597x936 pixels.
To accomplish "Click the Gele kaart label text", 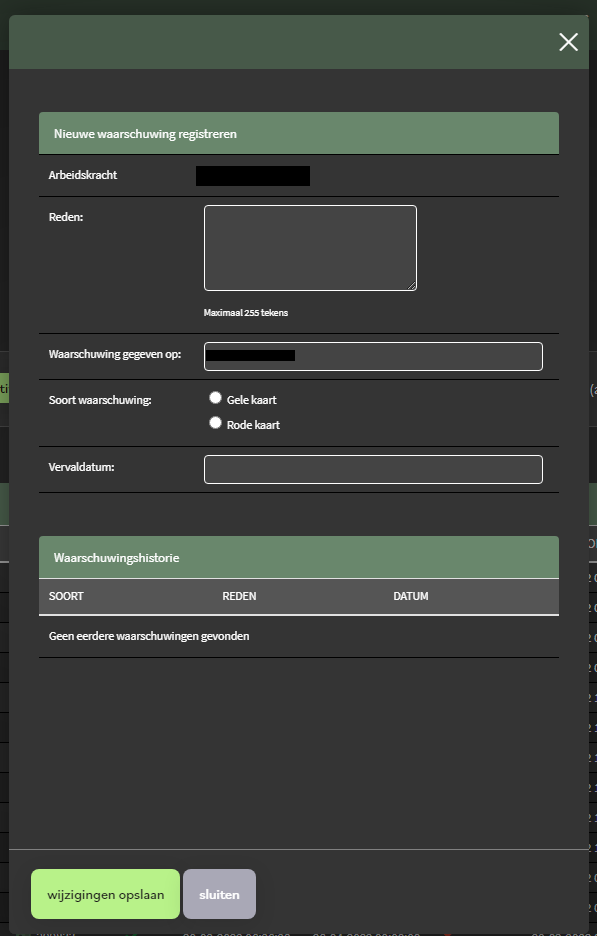I will click(x=251, y=400).
